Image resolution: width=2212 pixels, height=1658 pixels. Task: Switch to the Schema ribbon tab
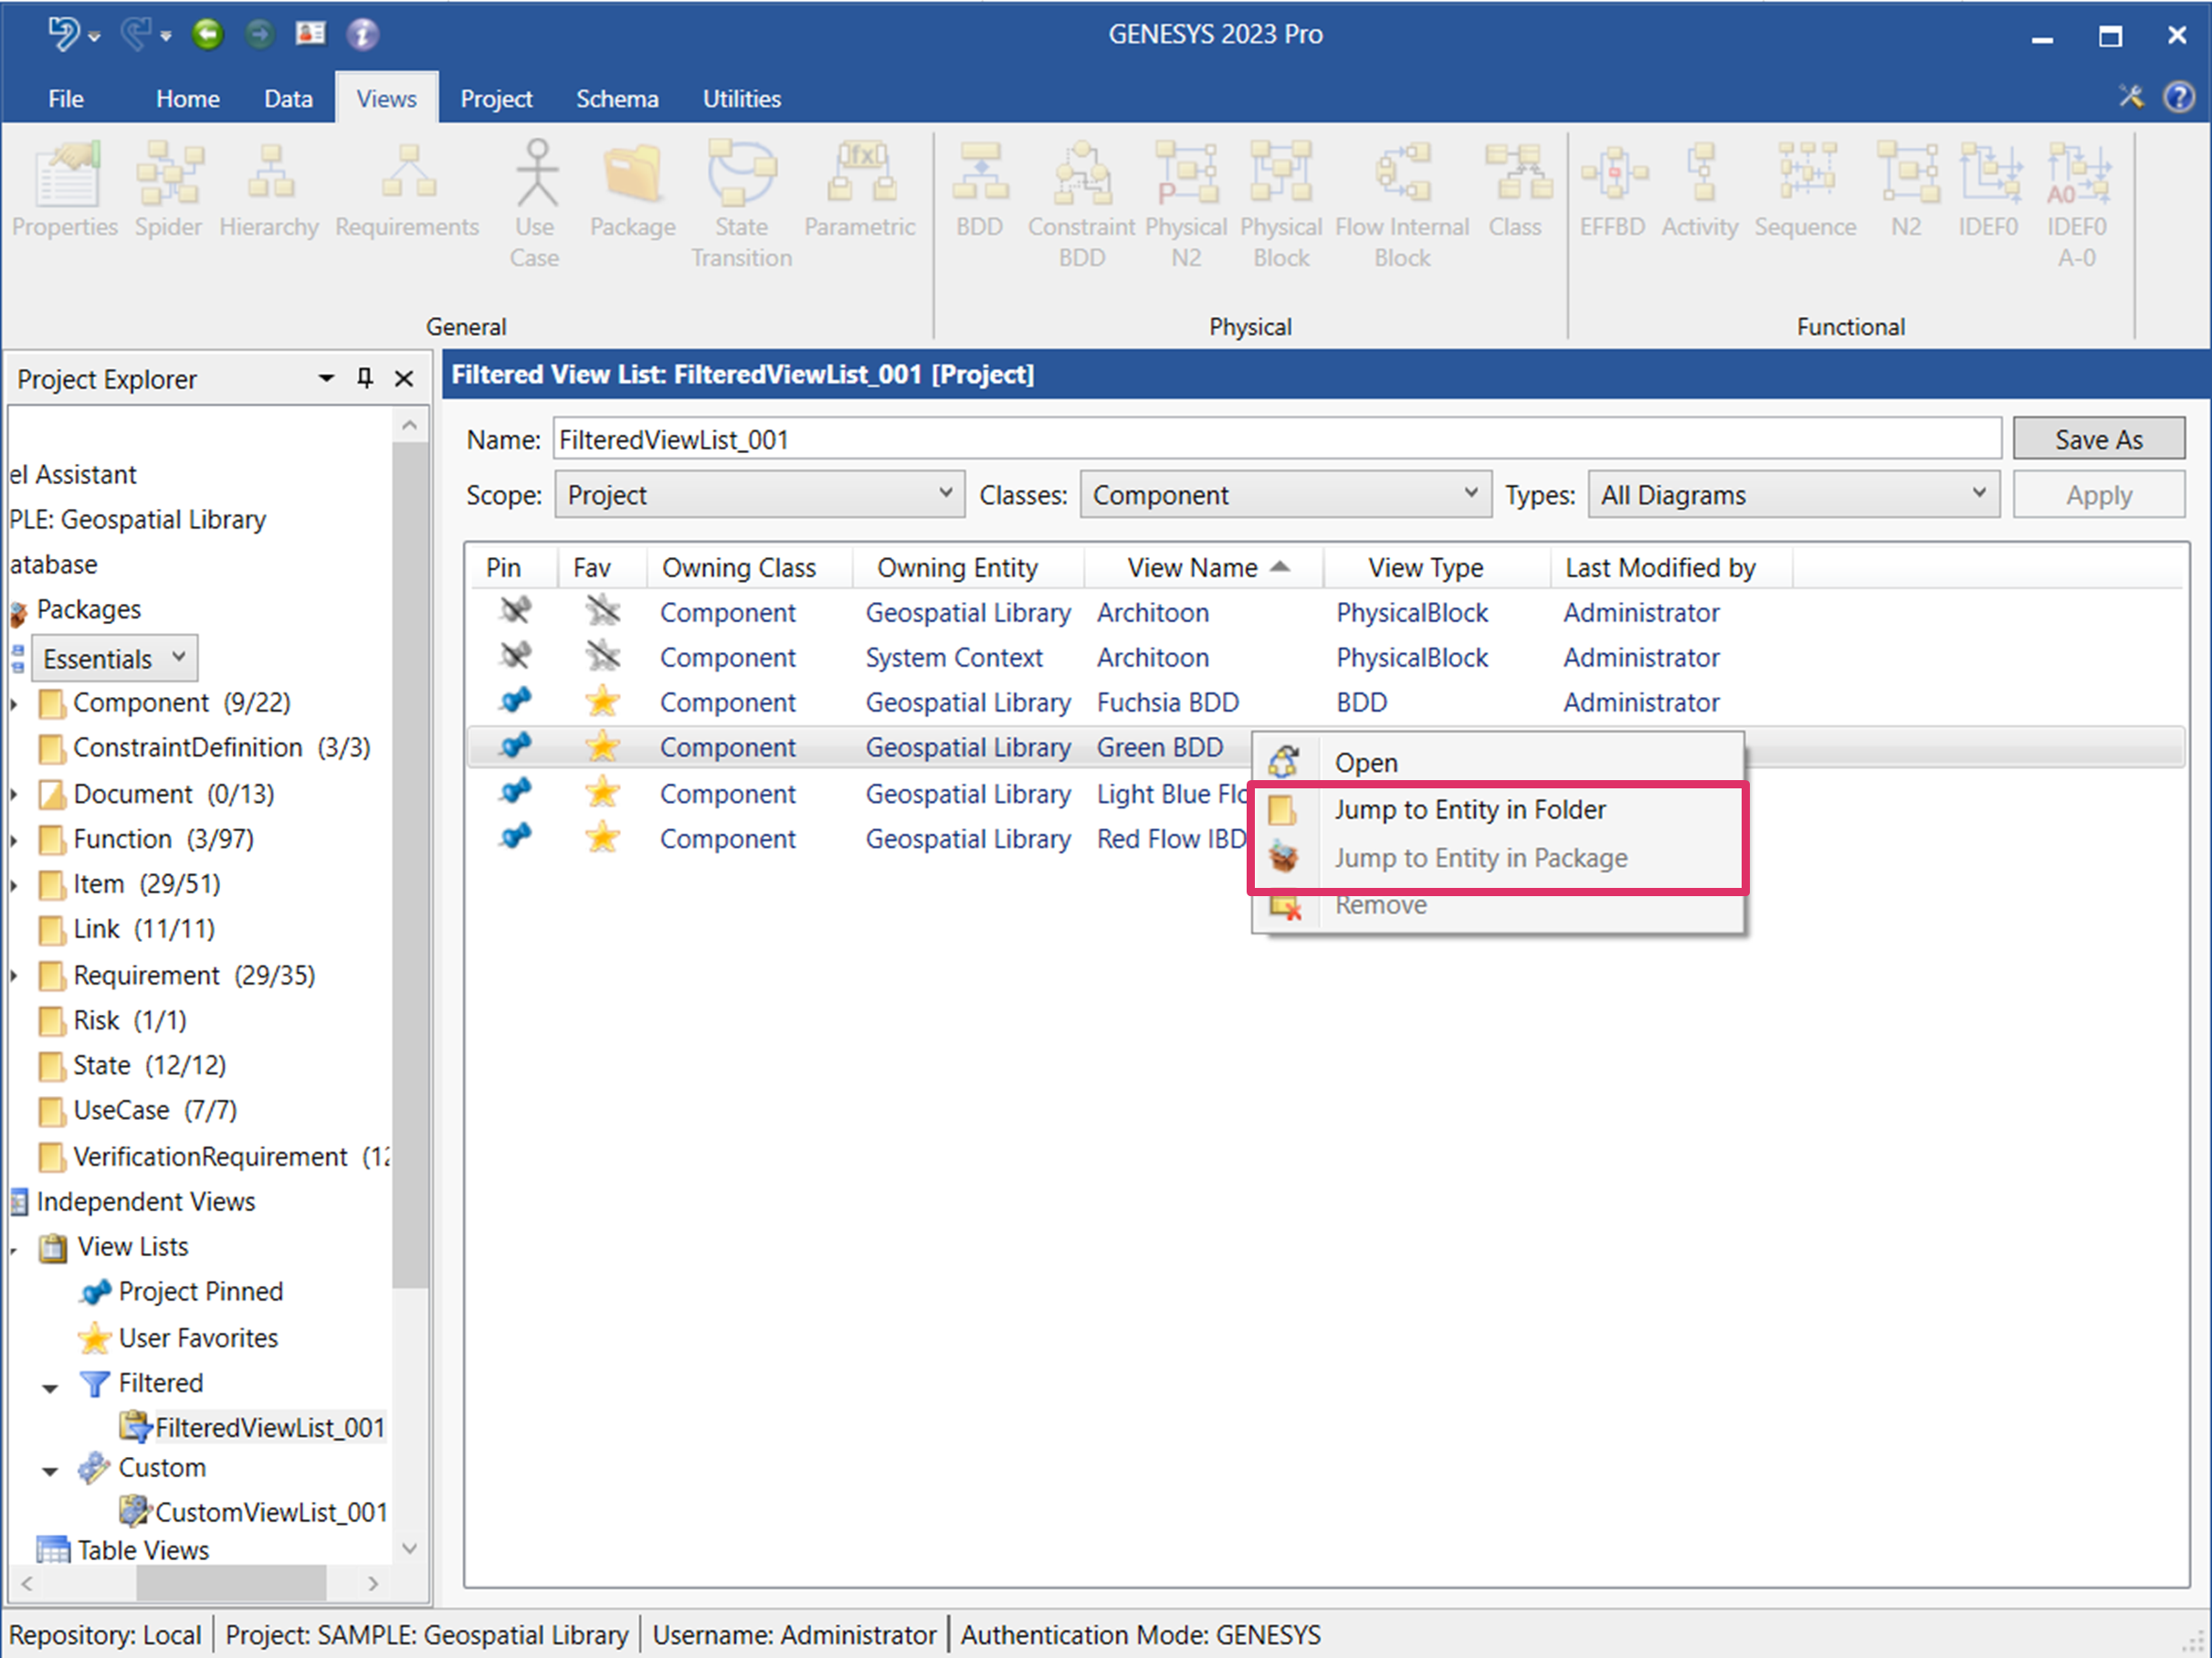tap(616, 99)
